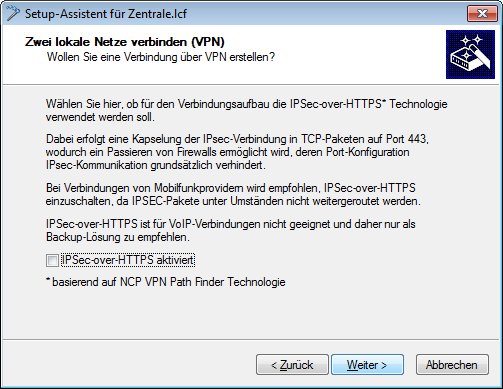Click subtitle 'Wollen Sie eine Verbindung über VPN erstellen?'

click(x=161, y=57)
